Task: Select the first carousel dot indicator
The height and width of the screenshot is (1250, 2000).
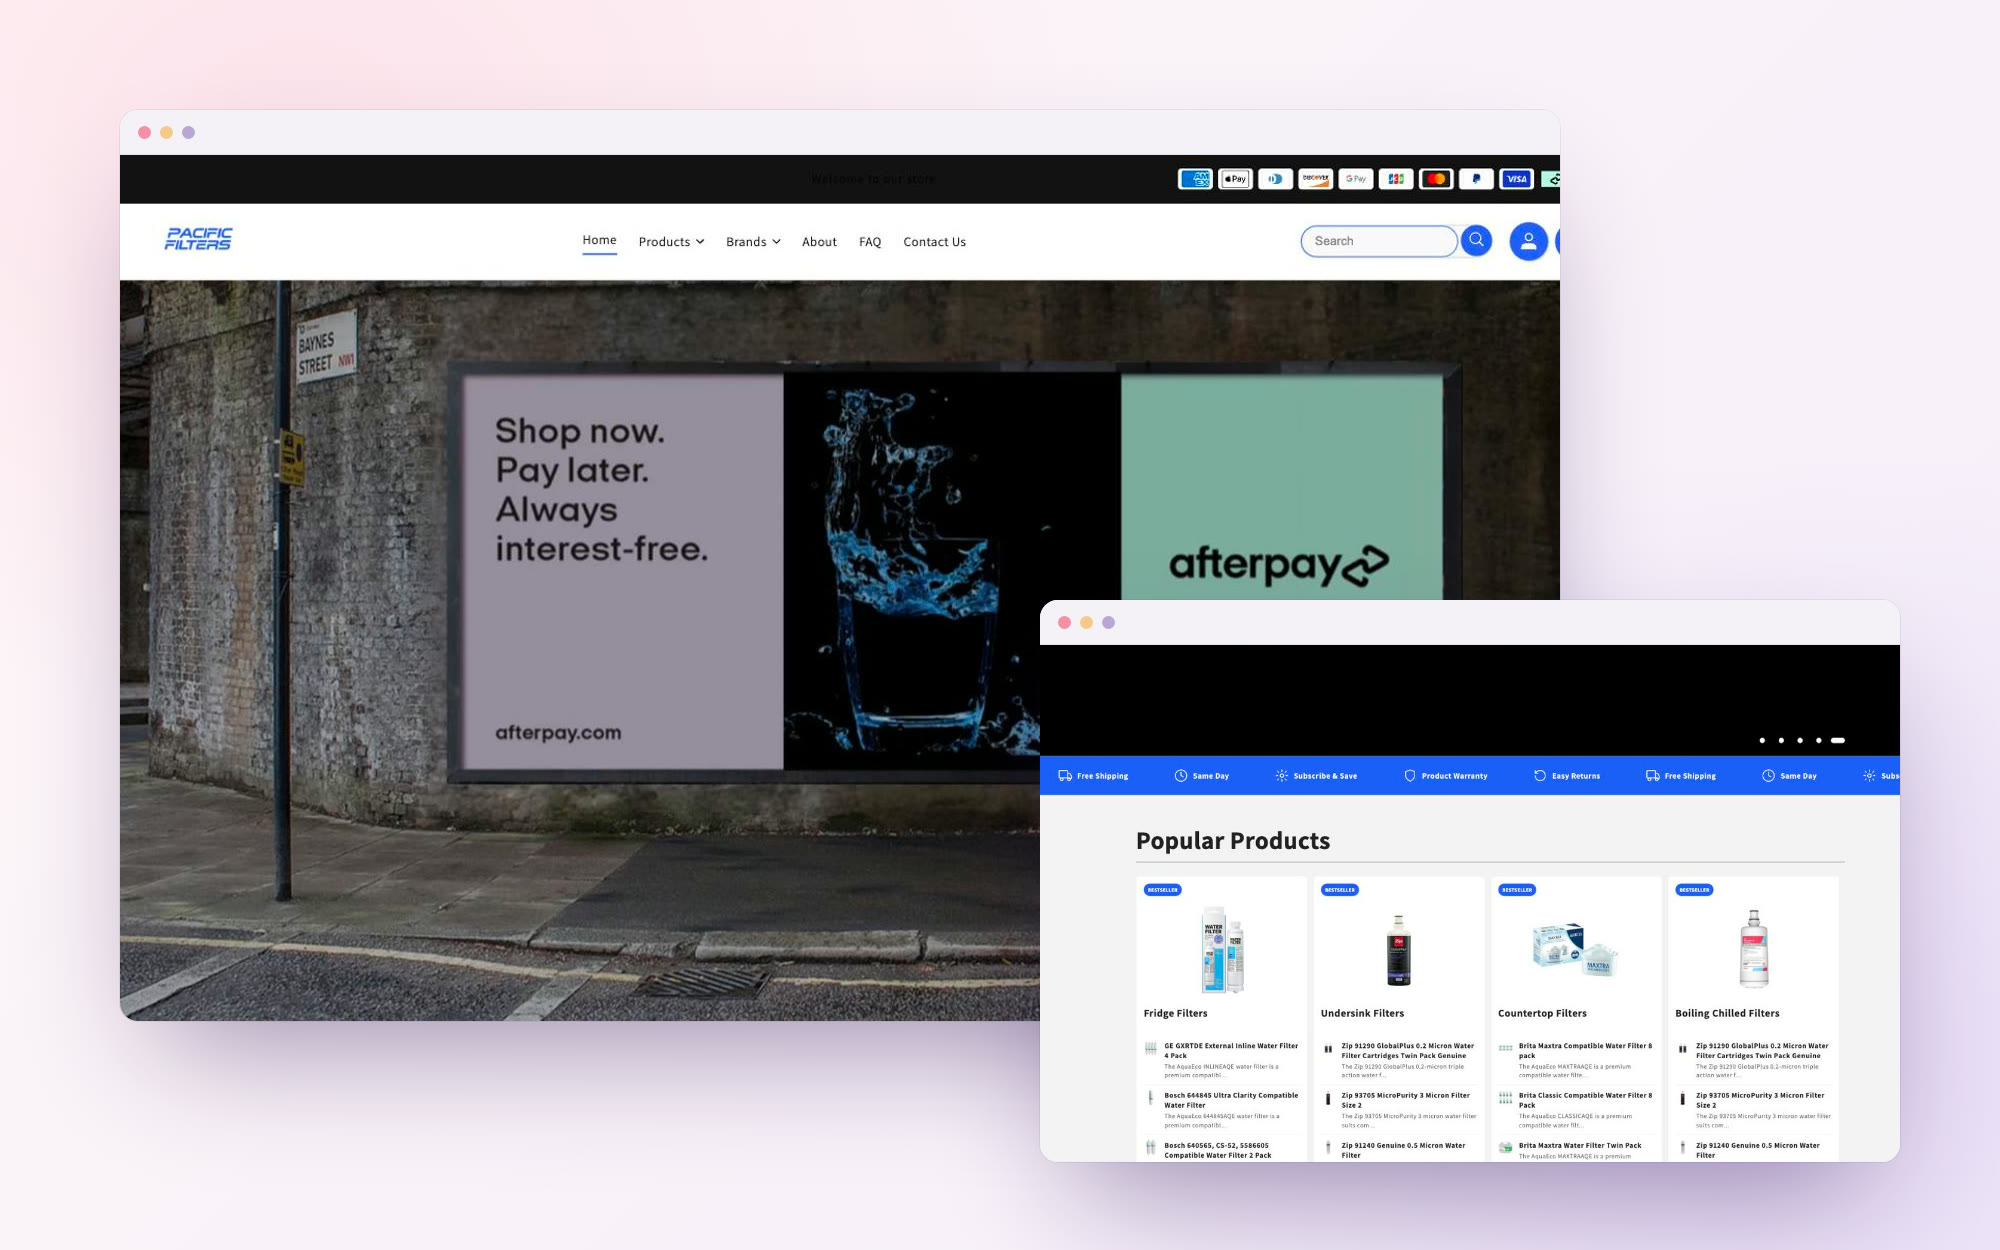Action: point(1762,741)
